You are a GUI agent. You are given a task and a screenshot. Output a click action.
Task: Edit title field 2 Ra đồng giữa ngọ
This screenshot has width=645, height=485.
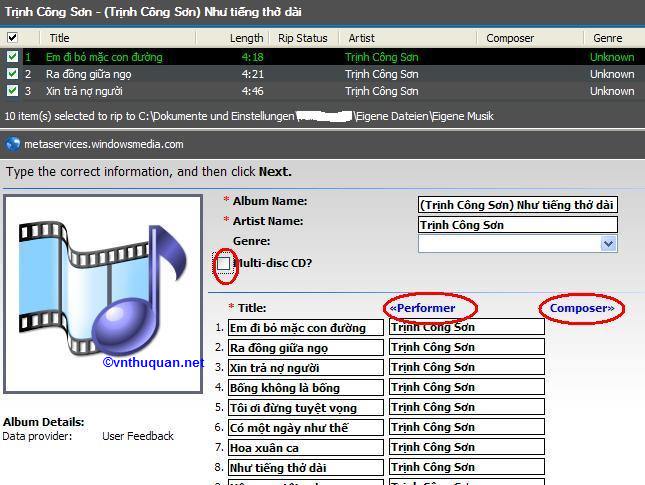(x=306, y=348)
